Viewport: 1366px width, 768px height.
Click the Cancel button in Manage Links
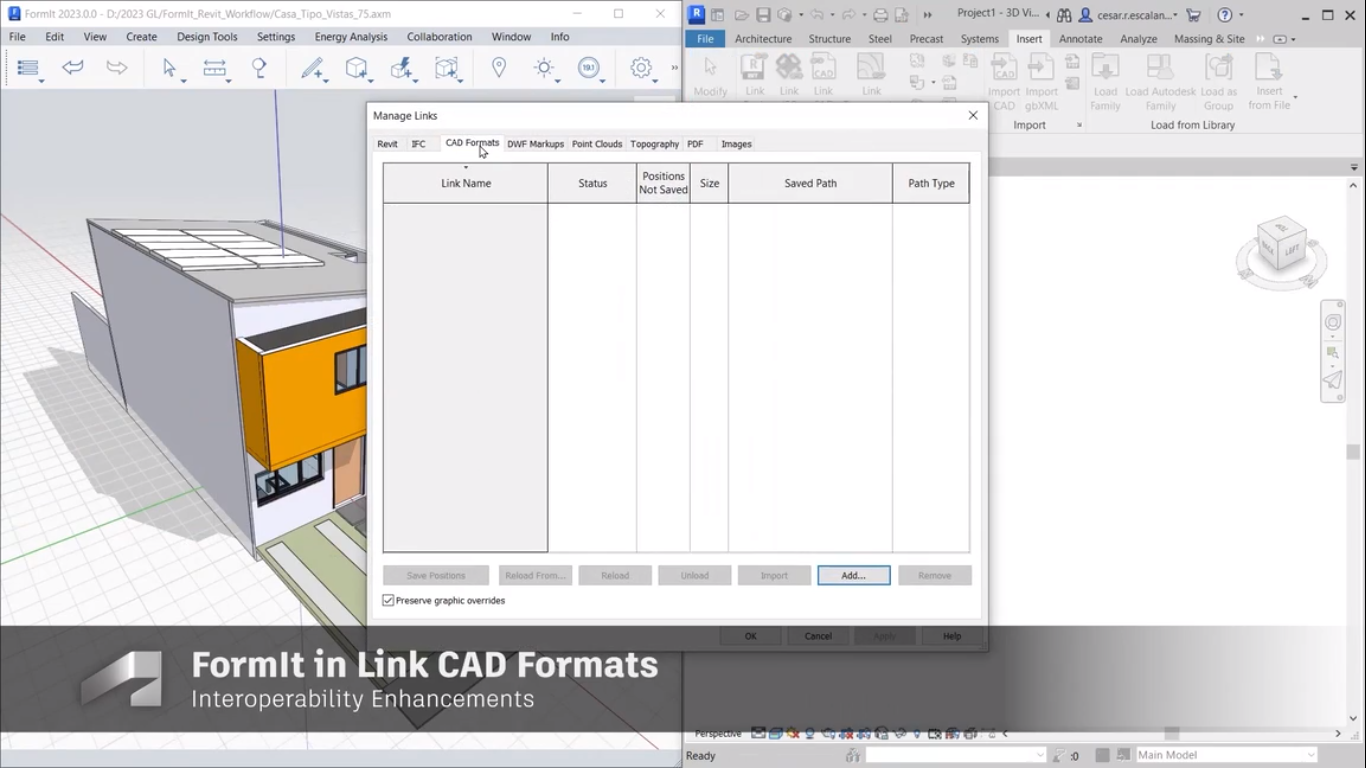point(818,636)
